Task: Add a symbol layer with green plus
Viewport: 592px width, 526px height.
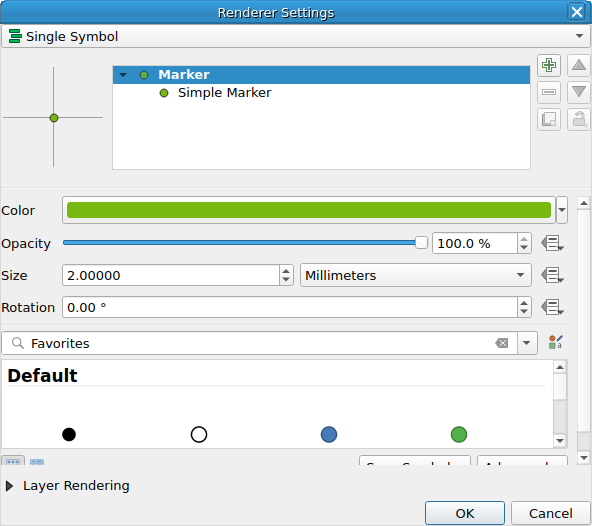Action: (549, 65)
